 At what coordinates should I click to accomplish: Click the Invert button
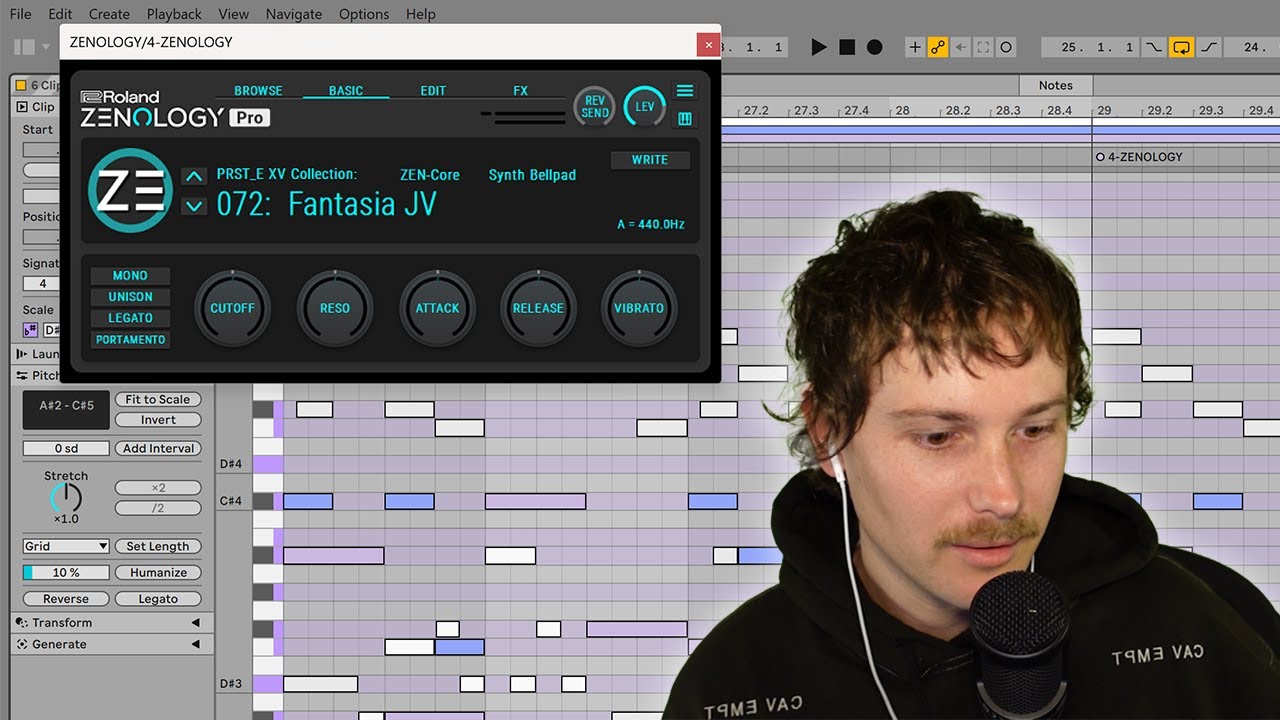click(x=158, y=420)
